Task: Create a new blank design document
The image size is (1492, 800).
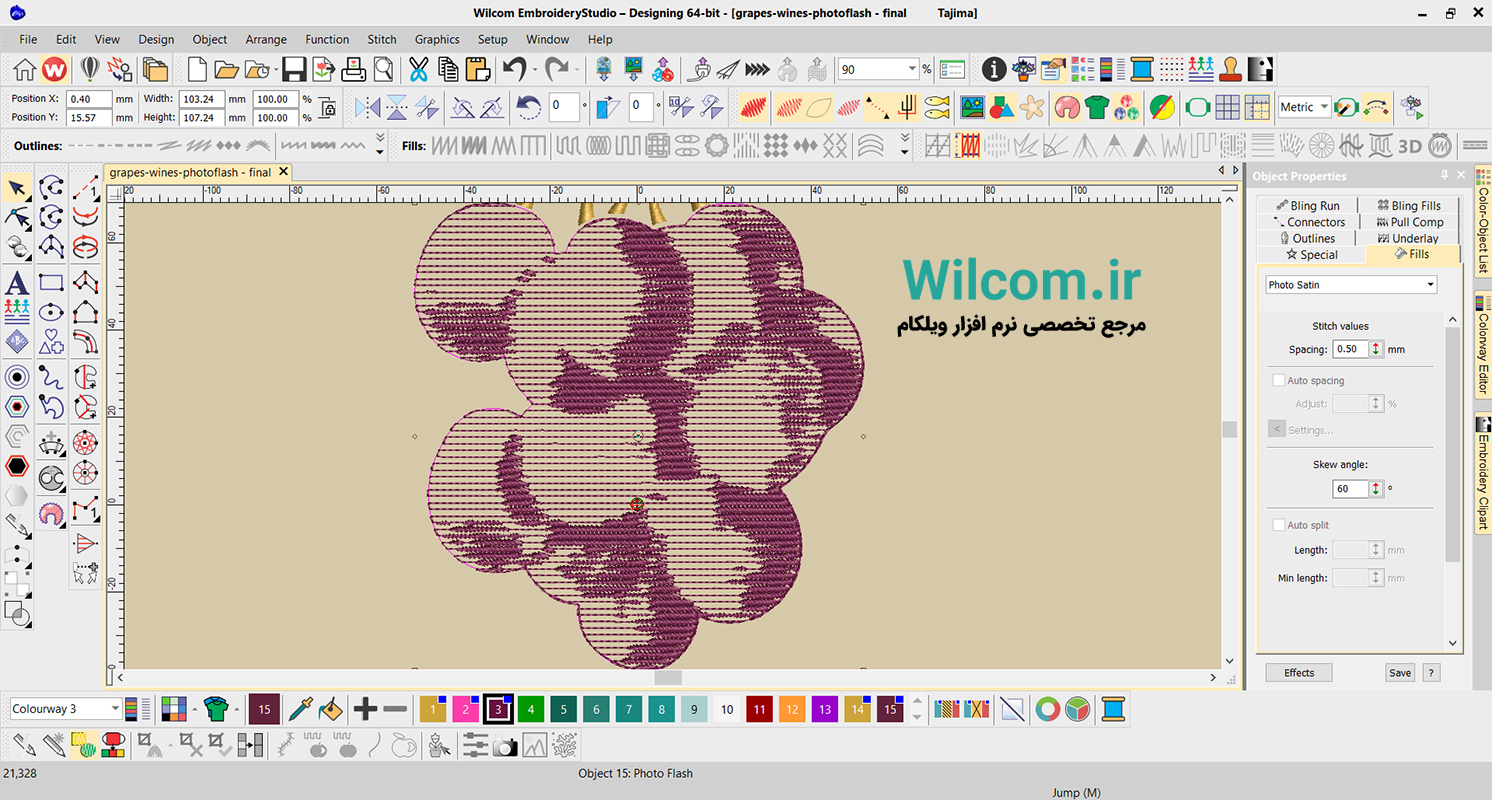Action: [198, 69]
